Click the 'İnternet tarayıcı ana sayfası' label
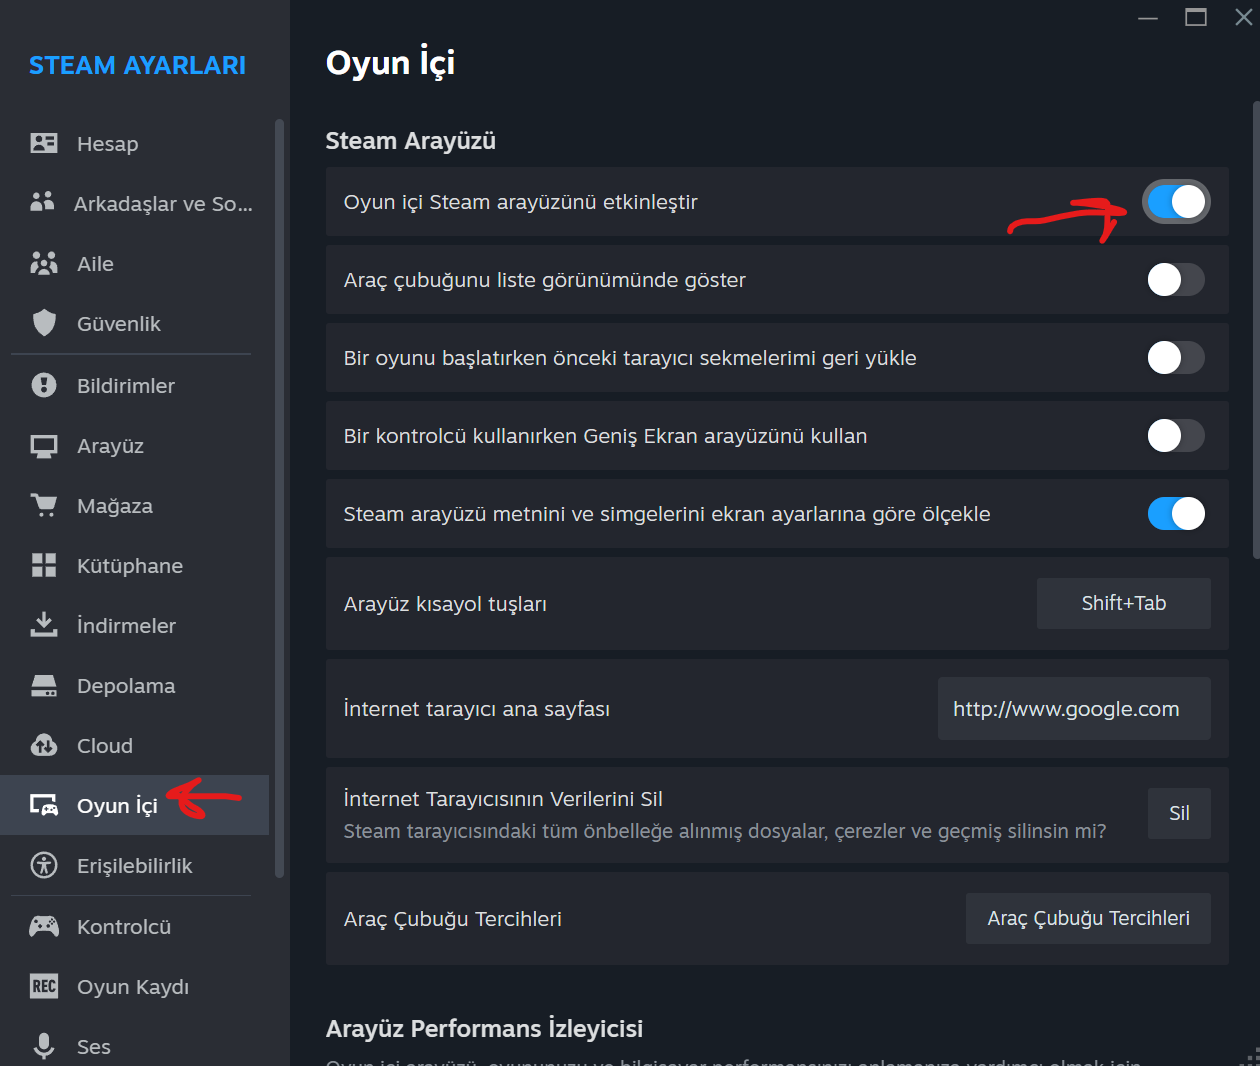Image resolution: width=1260 pixels, height=1066 pixels. point(476,709)
